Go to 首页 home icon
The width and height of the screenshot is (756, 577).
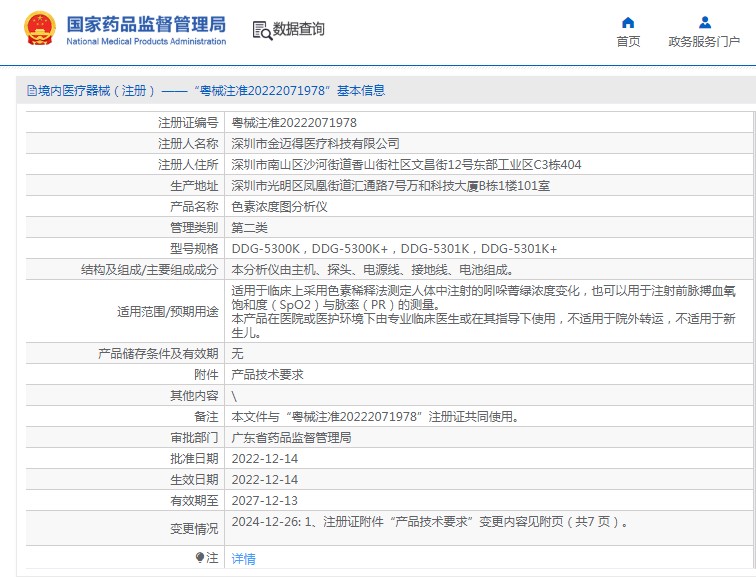[x=628, y=22]
